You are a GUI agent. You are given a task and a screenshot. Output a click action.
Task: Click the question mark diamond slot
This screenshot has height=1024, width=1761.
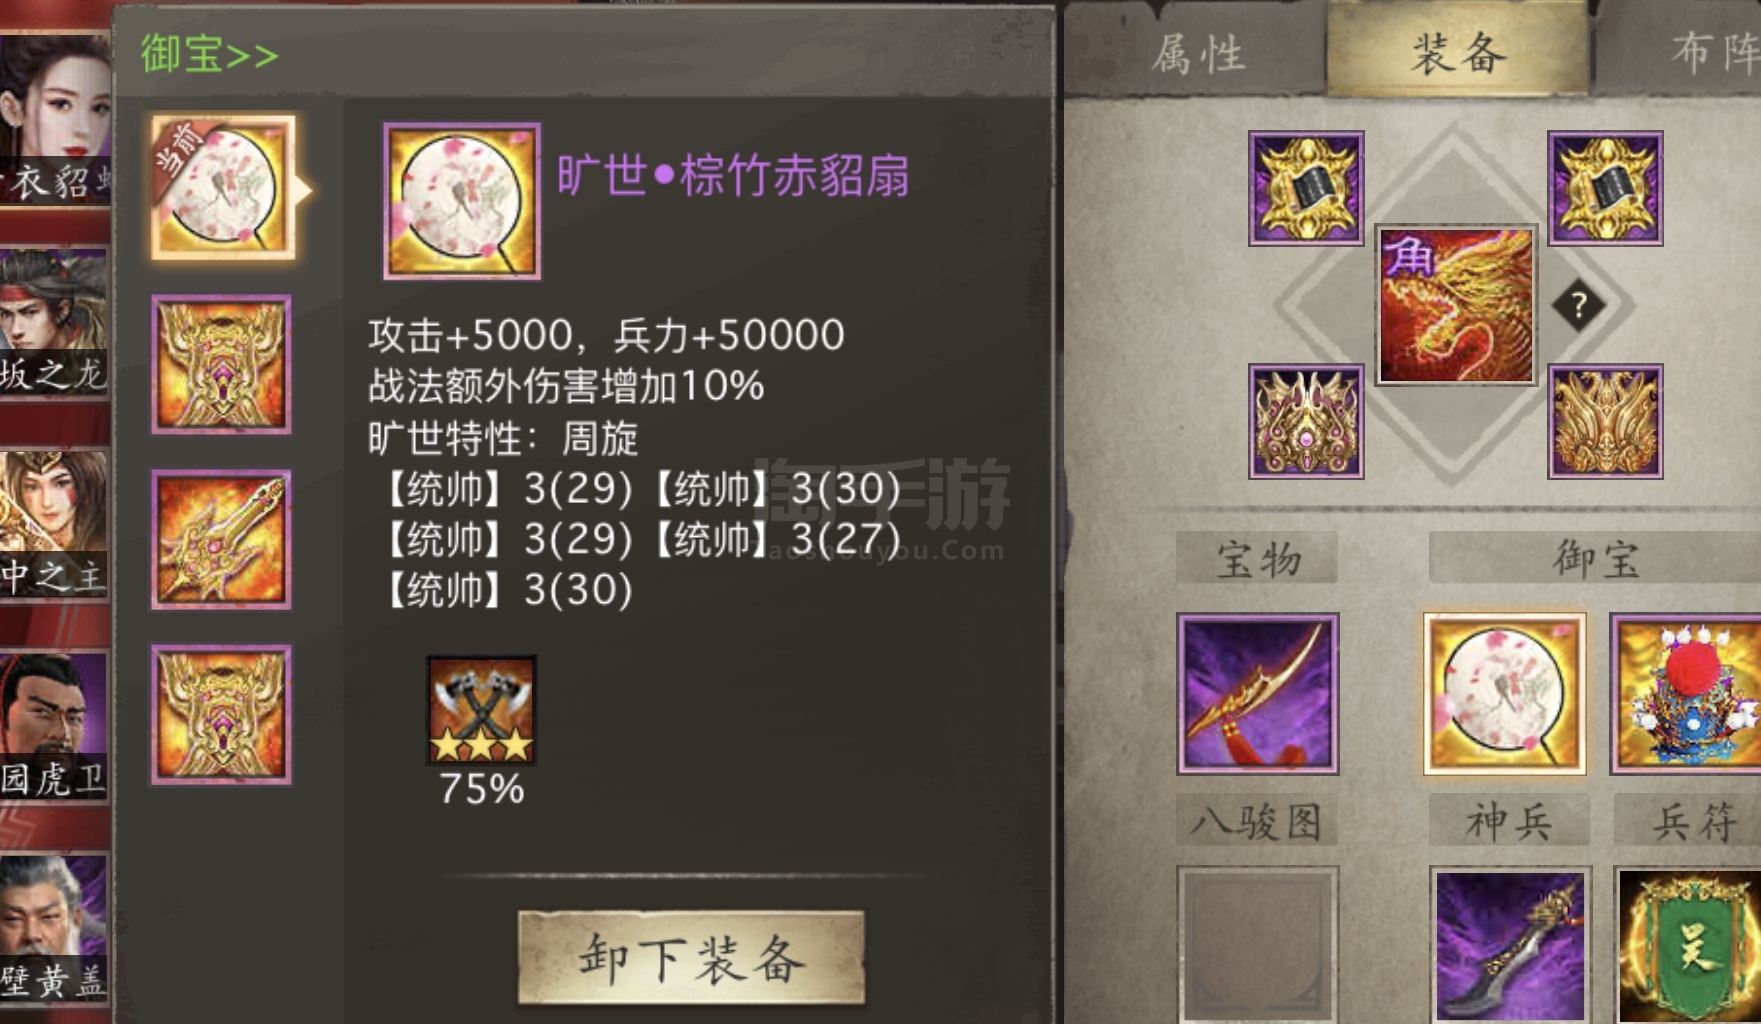tap(1579, 305)
